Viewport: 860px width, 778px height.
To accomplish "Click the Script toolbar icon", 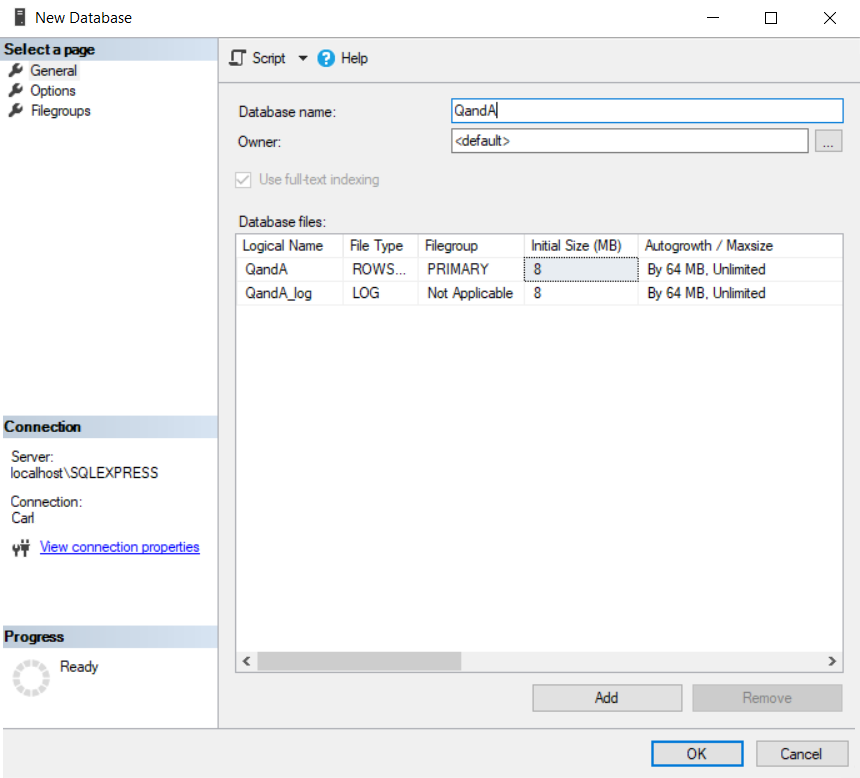I will click(238, 58).
